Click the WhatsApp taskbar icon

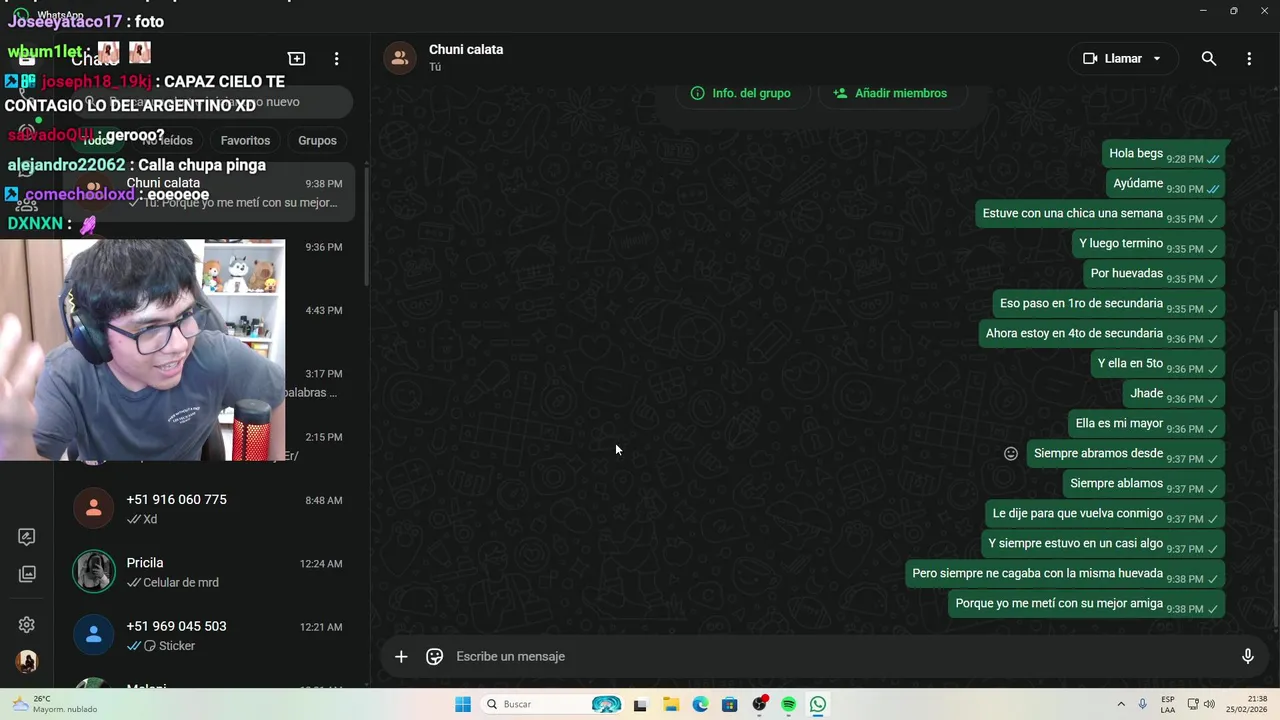(x=818, y=704)
